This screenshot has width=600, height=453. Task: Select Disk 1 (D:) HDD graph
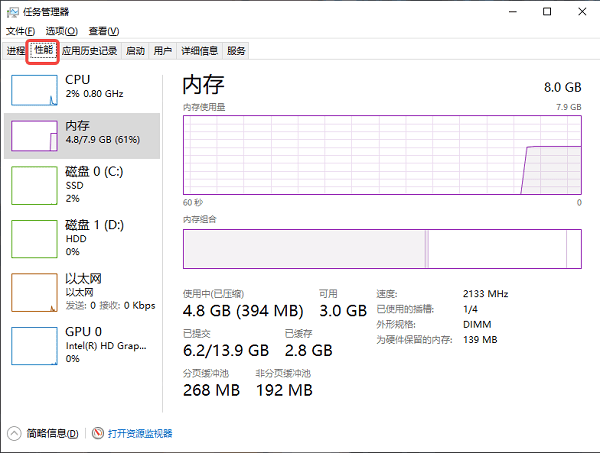(34, 238)
